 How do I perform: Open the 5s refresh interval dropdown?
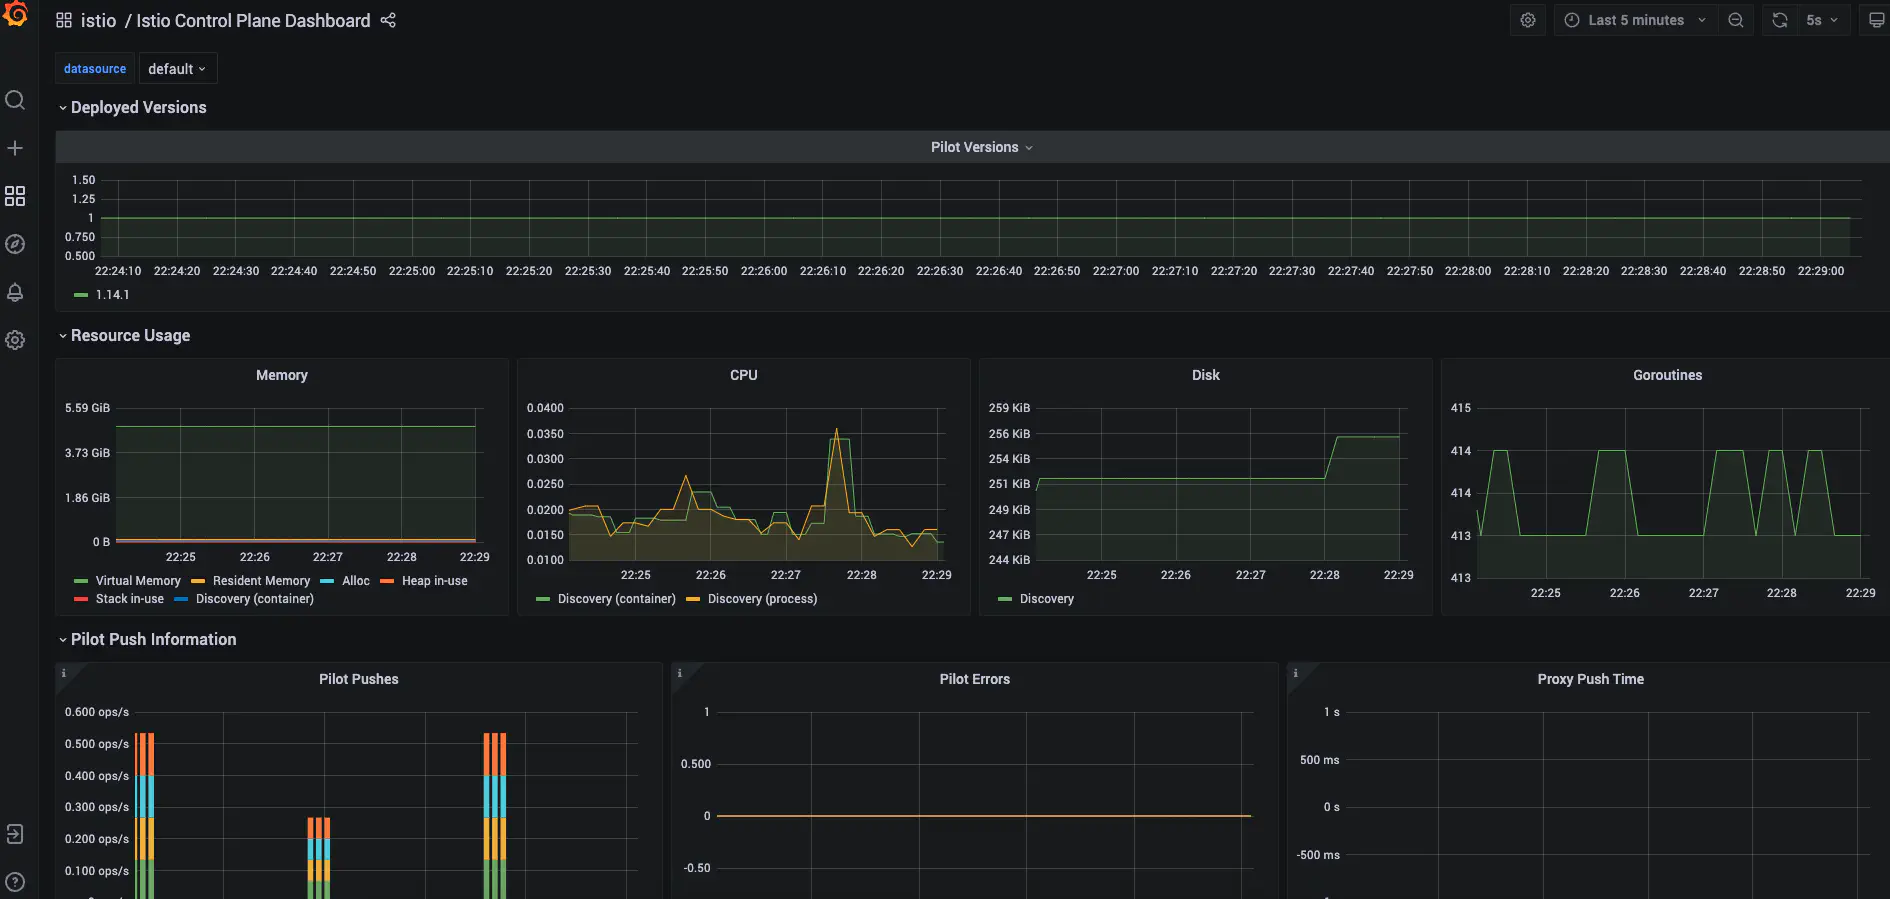pyautogui.click(x=1822, y=20)
